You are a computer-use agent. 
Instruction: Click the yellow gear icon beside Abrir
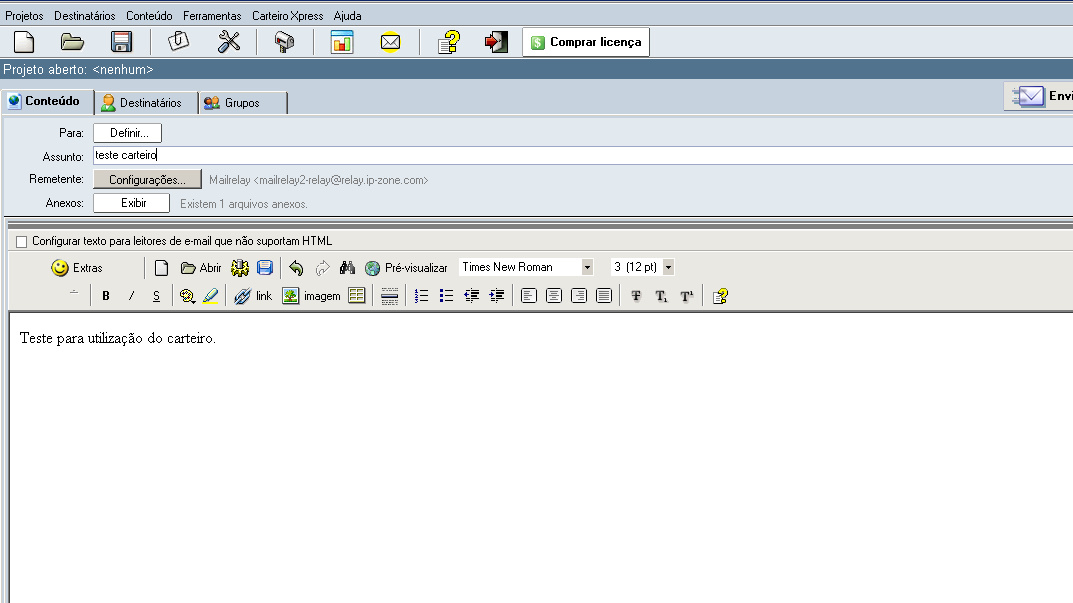click(x=240, y=268)
